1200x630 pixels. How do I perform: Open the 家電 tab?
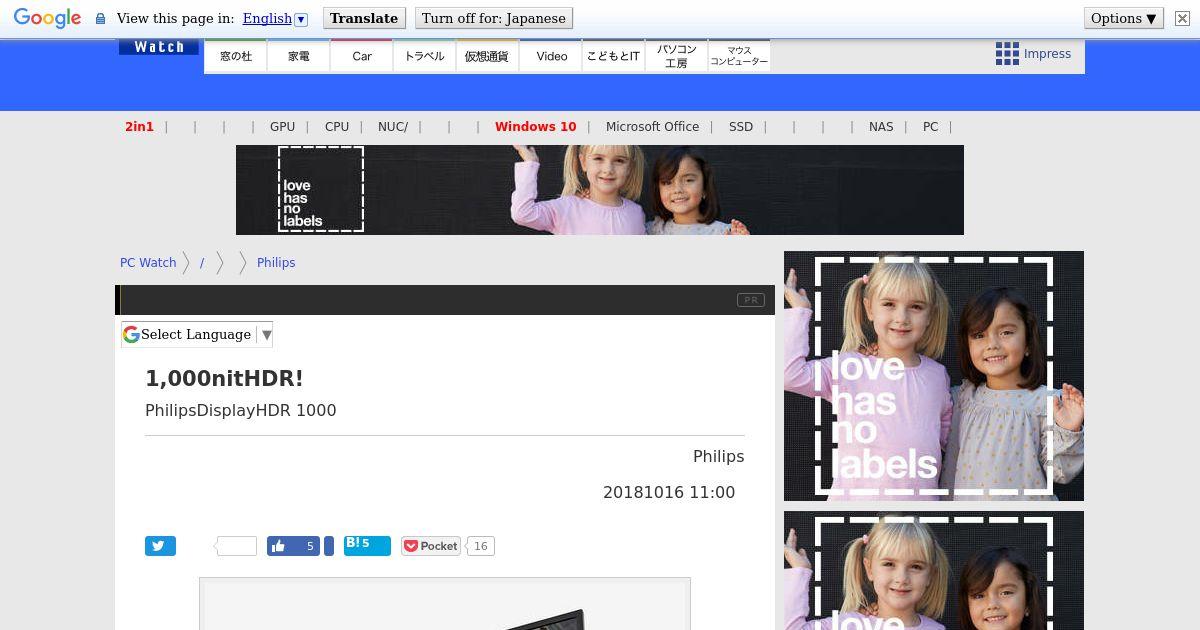coord(299,56)
